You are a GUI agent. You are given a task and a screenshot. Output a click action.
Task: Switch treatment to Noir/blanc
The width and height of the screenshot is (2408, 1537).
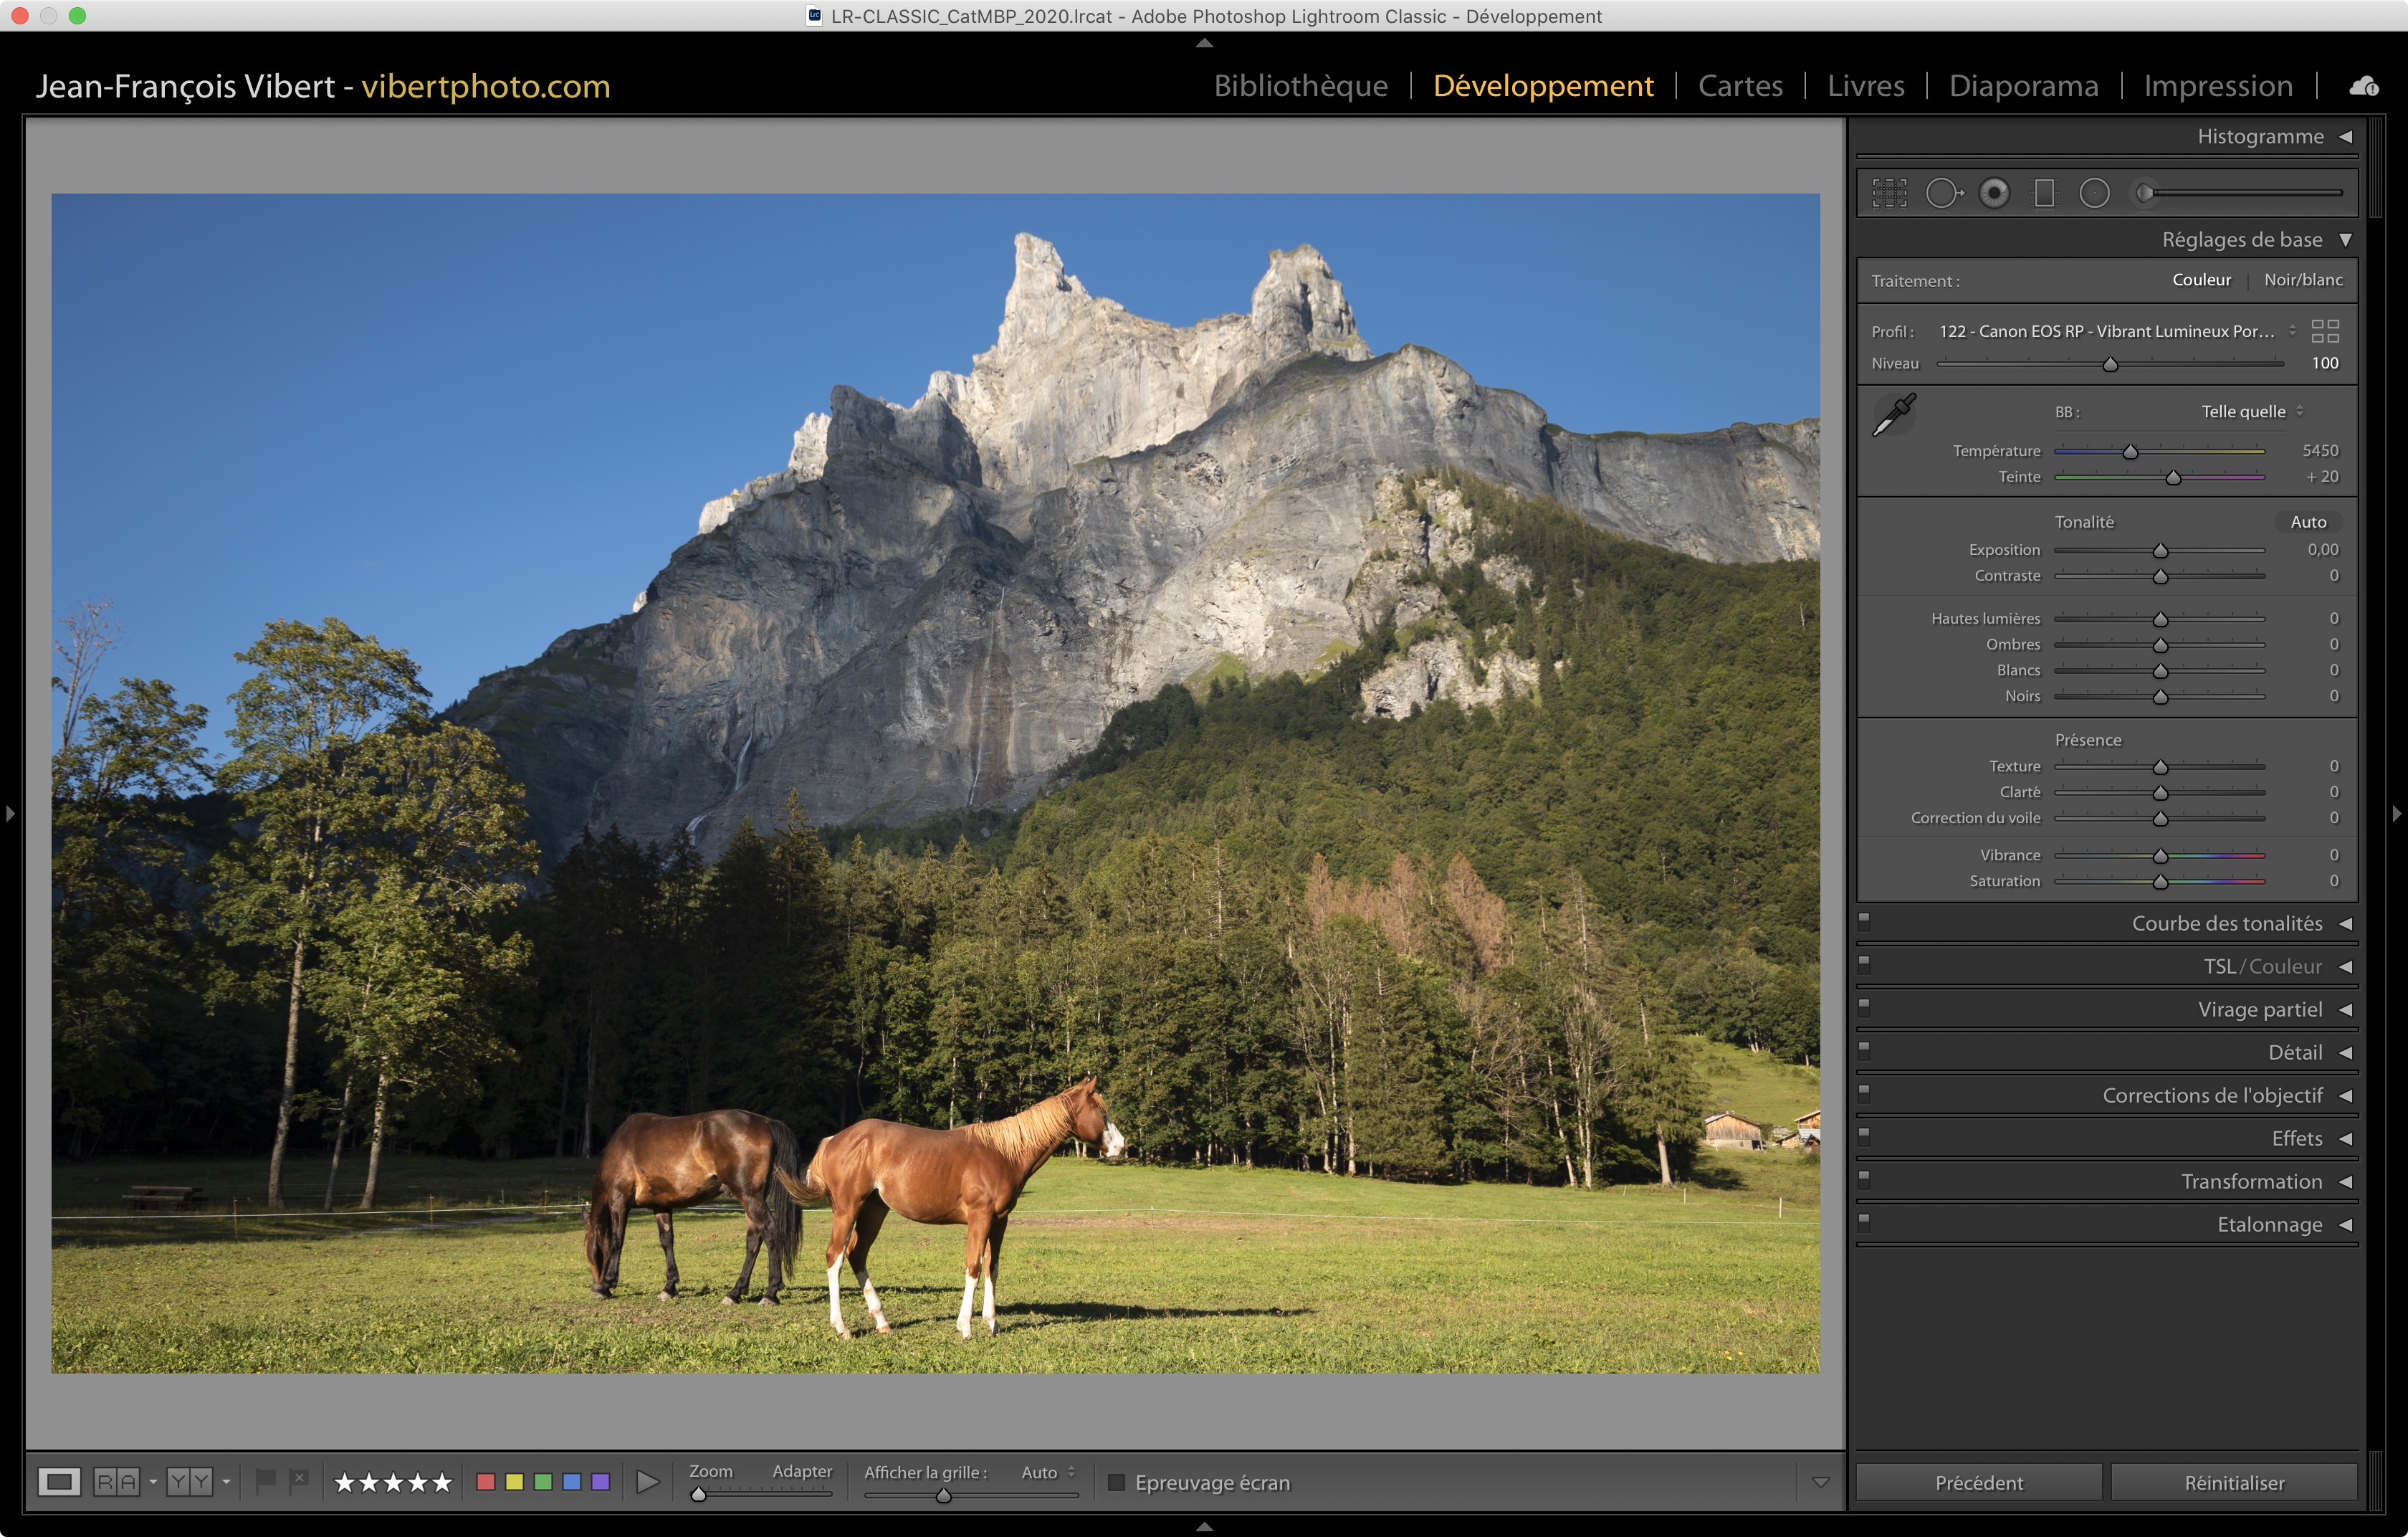(x=2303, y=280)
